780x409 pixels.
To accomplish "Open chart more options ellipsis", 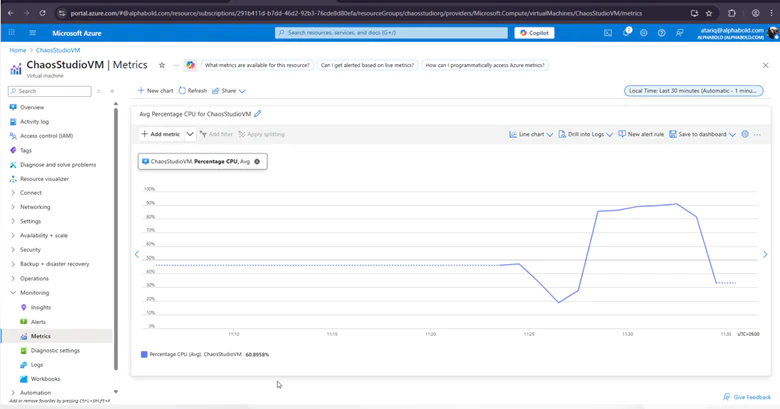I will (x=757, y=134).
